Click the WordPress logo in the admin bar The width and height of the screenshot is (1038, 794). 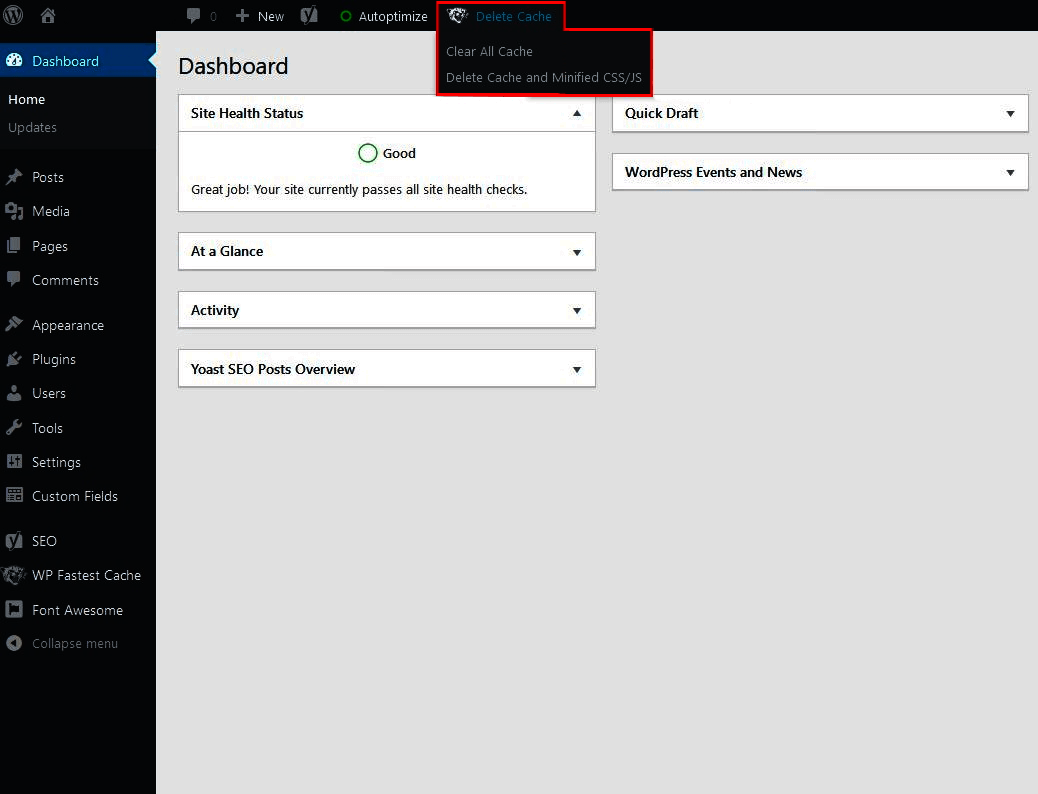(13, 15)
